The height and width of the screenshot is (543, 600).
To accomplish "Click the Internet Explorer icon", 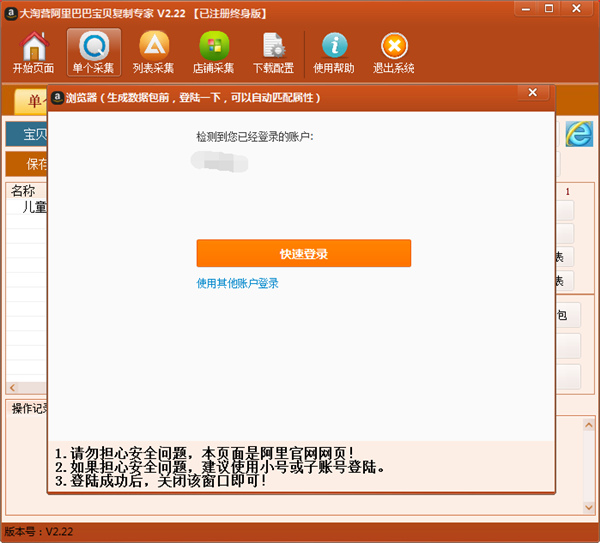I will coord(578,133).
